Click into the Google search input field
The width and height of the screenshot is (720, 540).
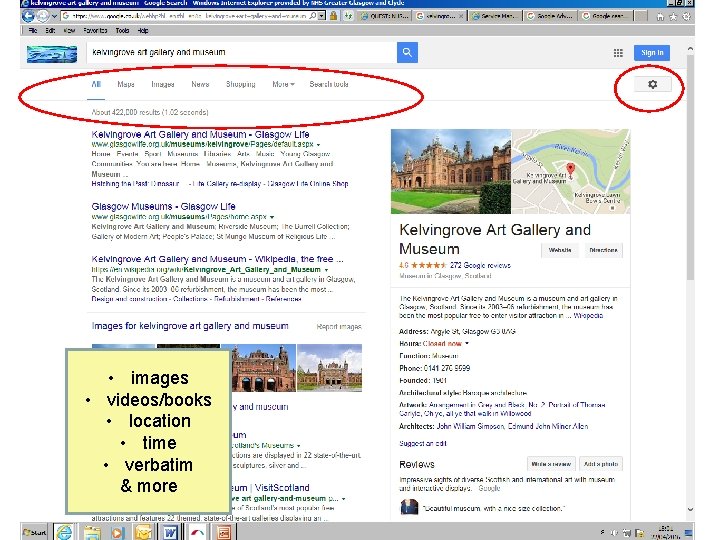tap(242, 52)
